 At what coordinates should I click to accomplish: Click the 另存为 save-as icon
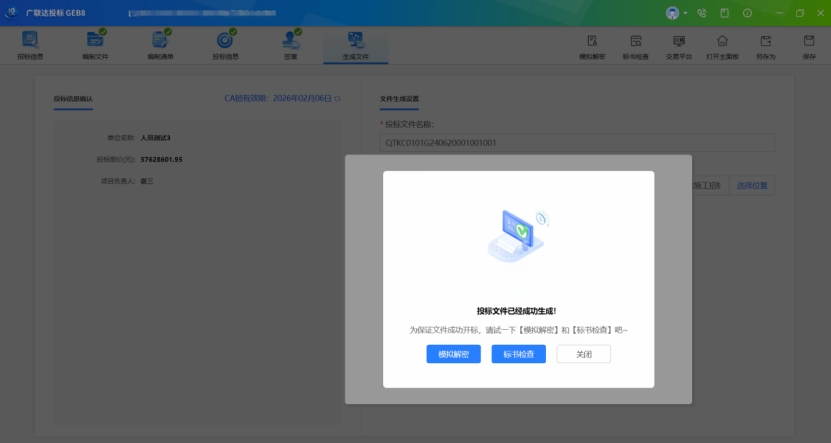tap(766, 45)
